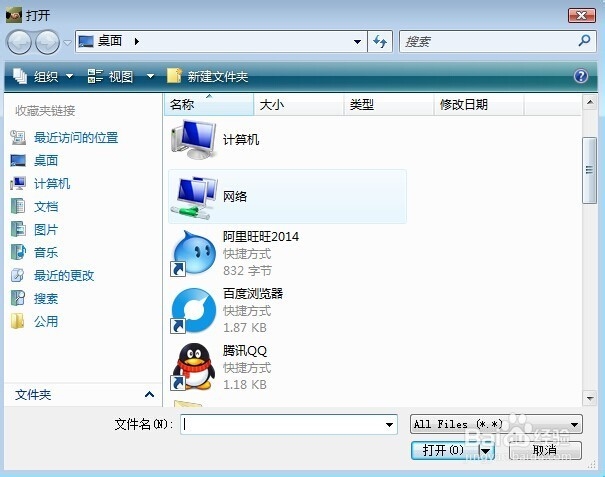This screenshot has width=605, height=477.
Task: Select the 网络 network icon in file list
Action: (194, 198)
